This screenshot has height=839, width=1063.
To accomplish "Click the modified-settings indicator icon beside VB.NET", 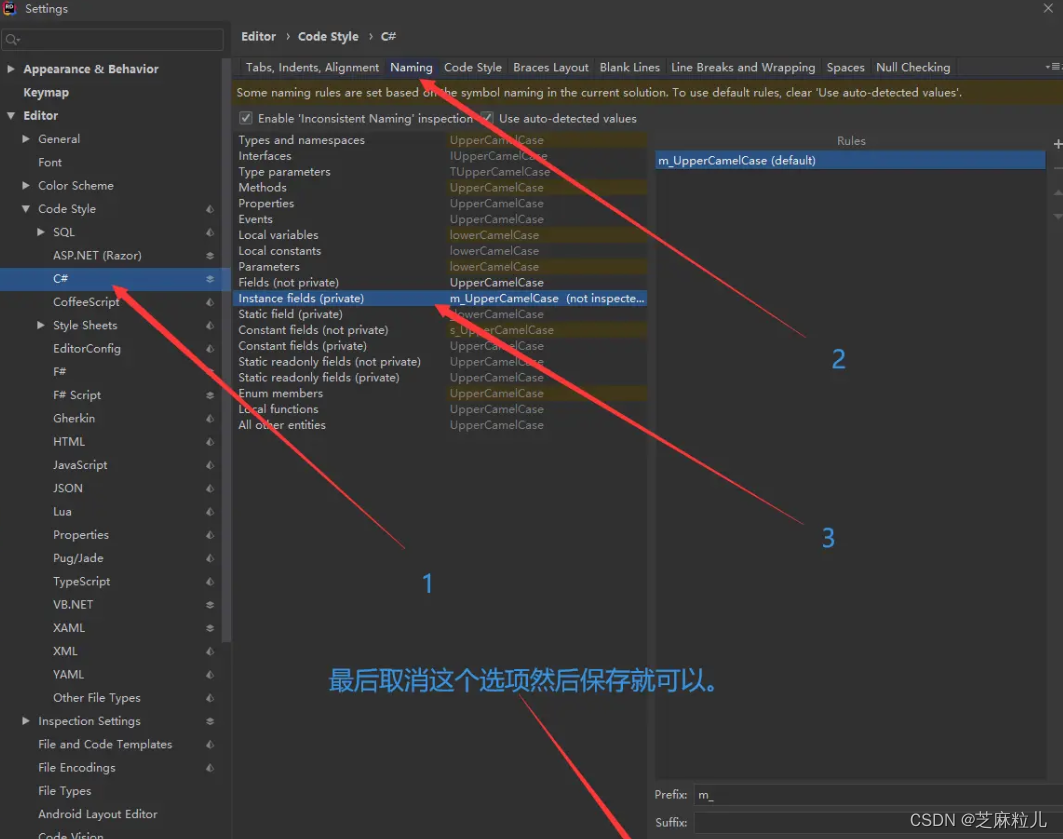I will point(209,604).
